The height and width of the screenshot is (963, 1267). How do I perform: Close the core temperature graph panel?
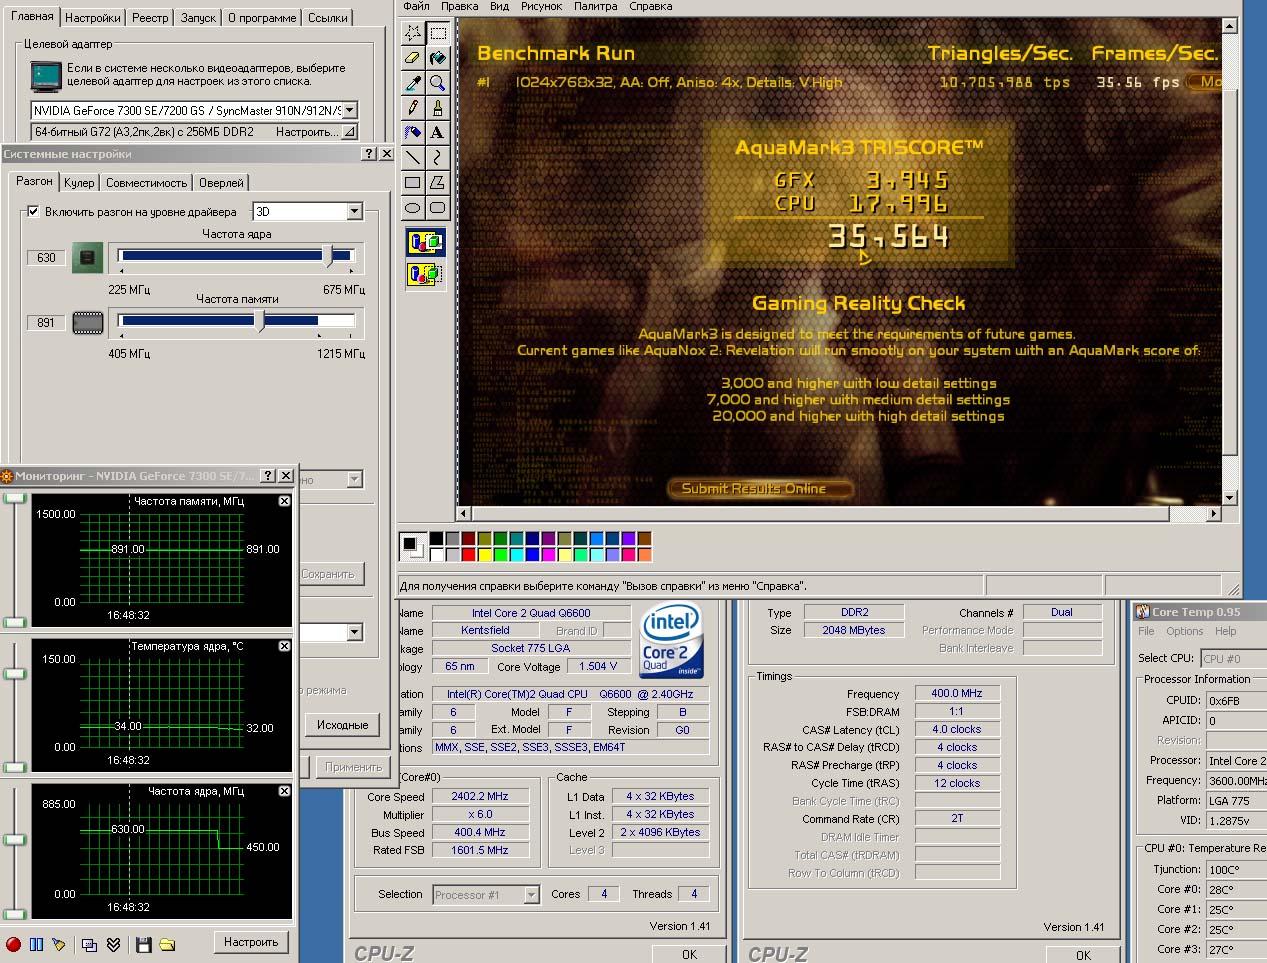click(x=284, y=646)
